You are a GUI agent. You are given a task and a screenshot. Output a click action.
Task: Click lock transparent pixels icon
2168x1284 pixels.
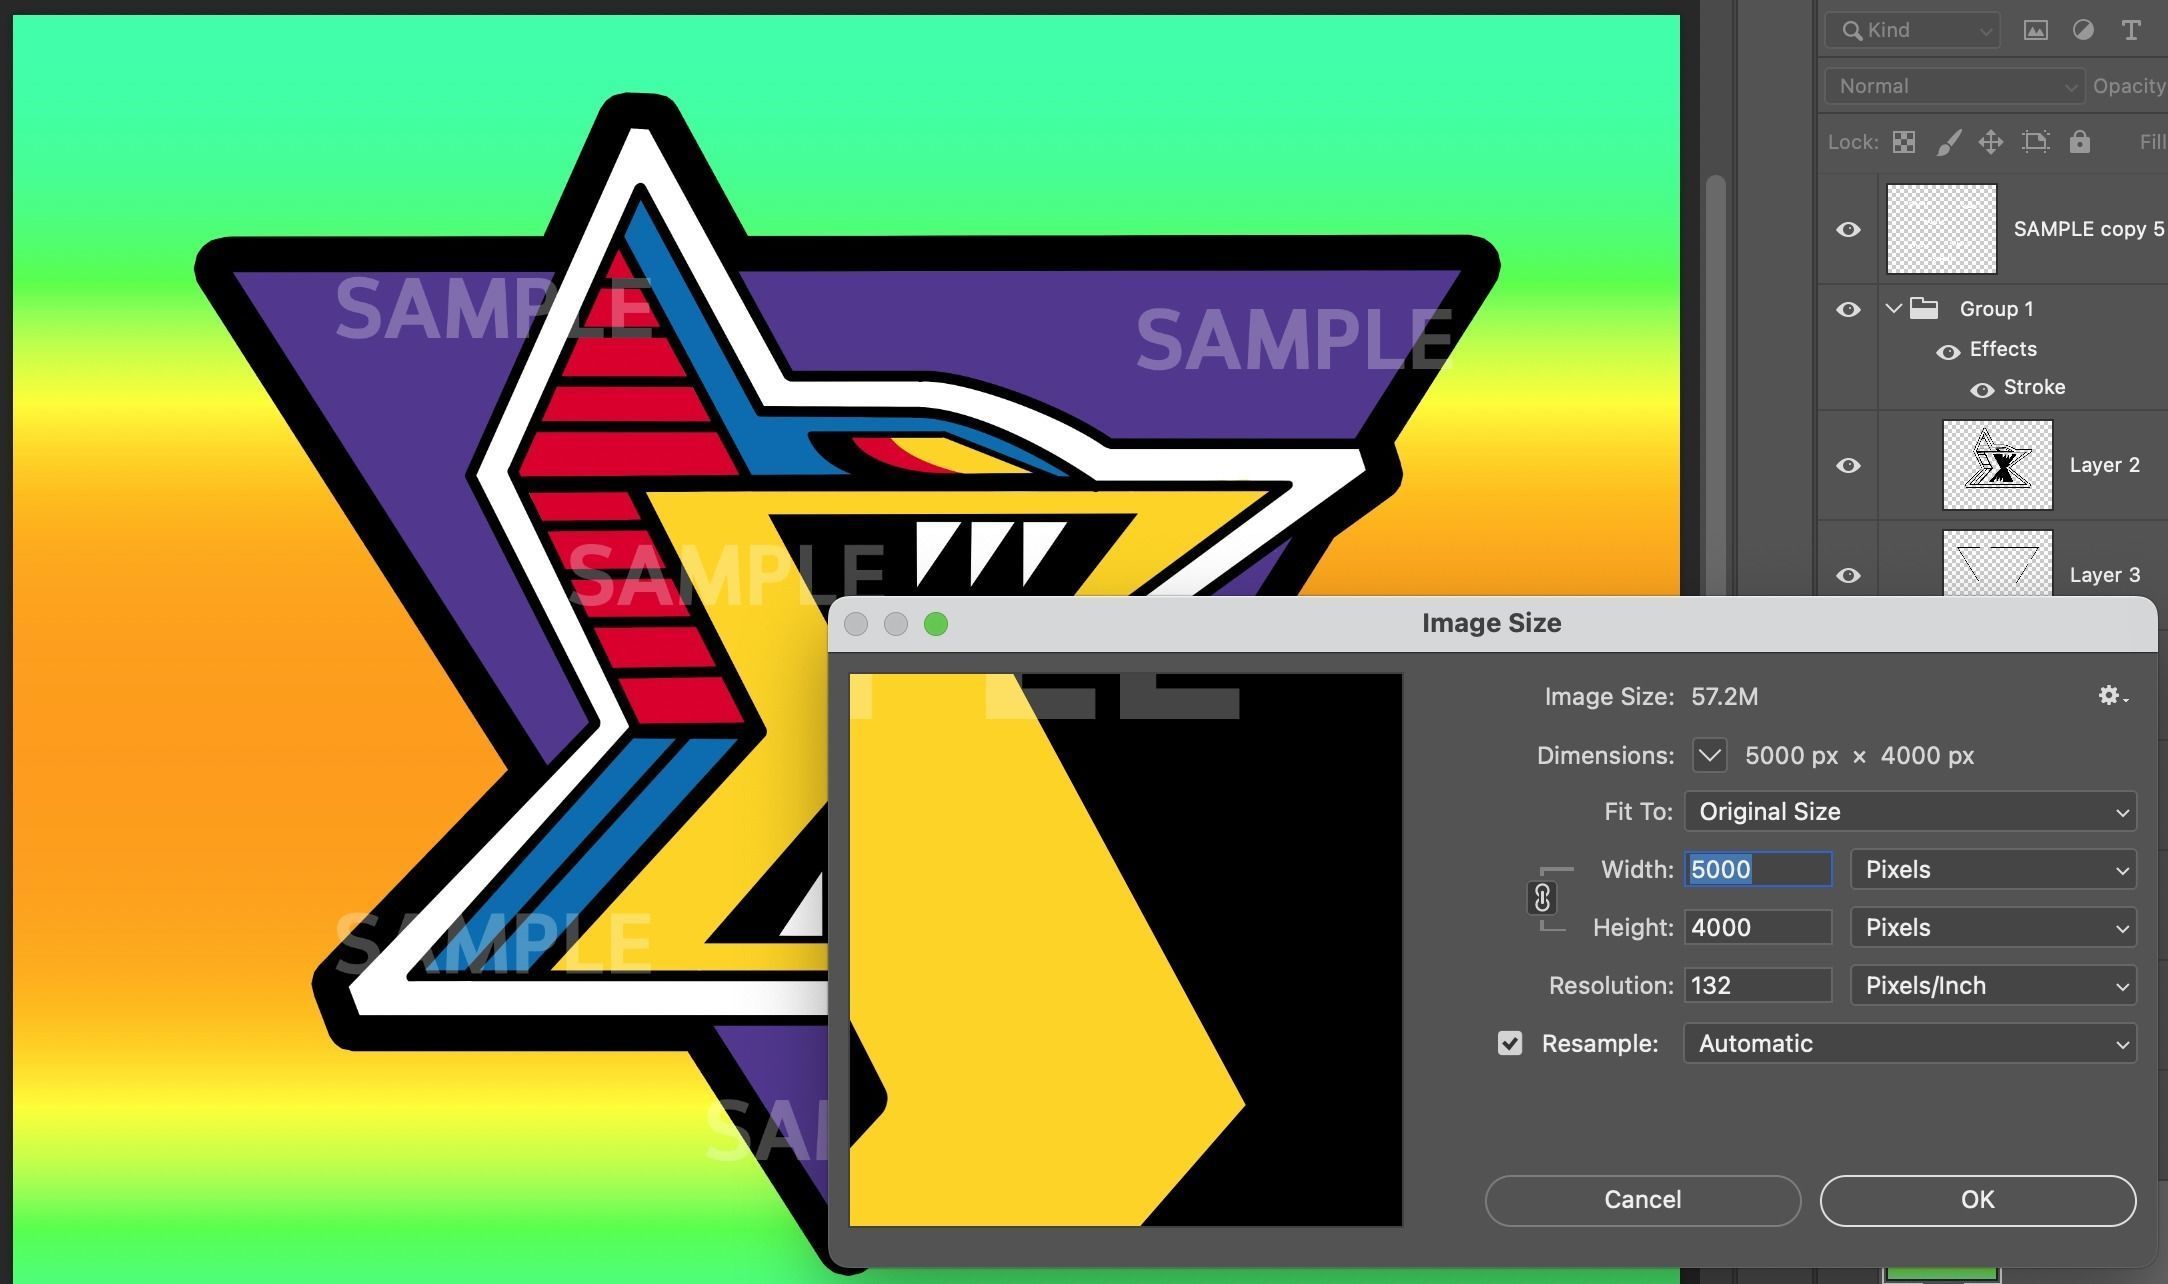pos(1904,142)
